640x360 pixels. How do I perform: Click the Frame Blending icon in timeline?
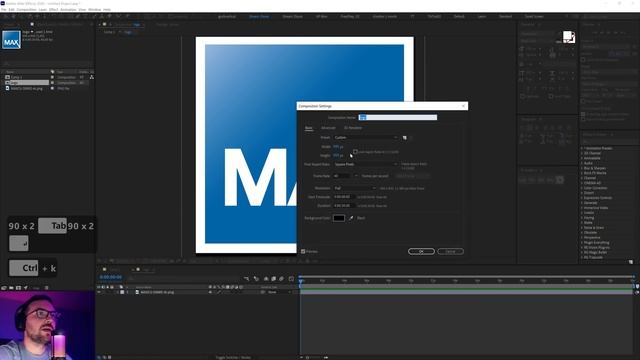pos(273,279)
